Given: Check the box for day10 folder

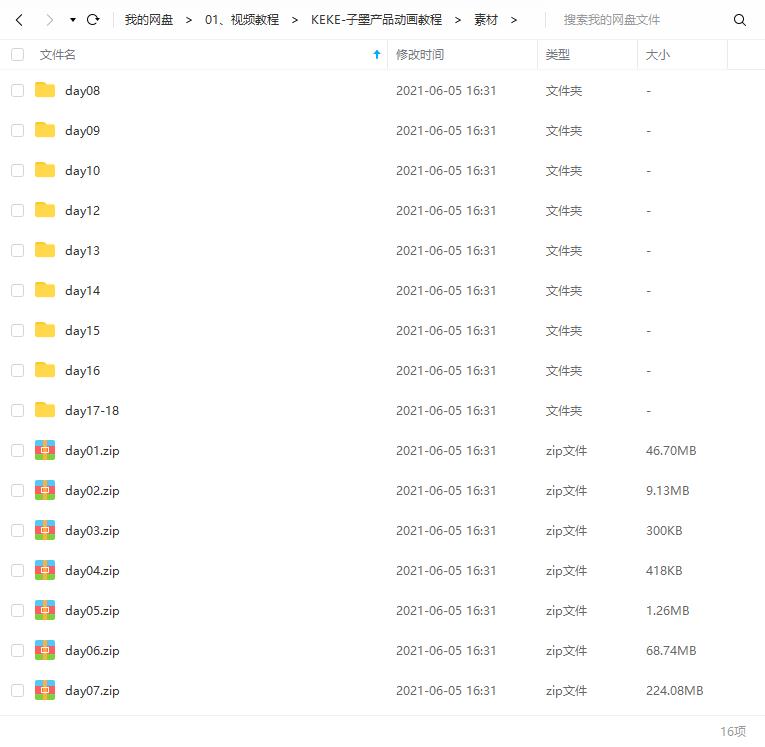Looking at the screenshot, I should click(17, 171).
